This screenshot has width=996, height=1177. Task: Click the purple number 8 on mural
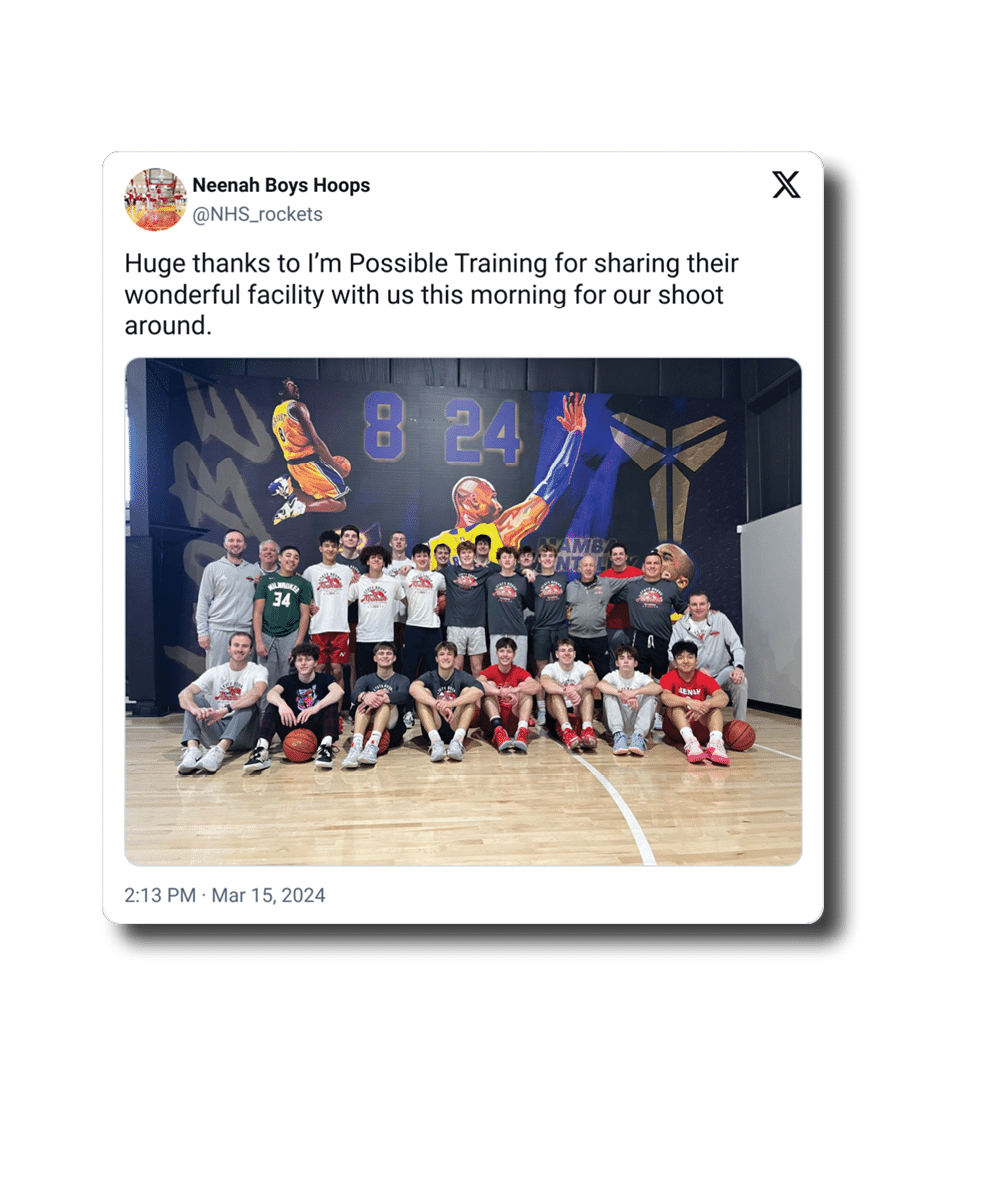pos(384,426)
